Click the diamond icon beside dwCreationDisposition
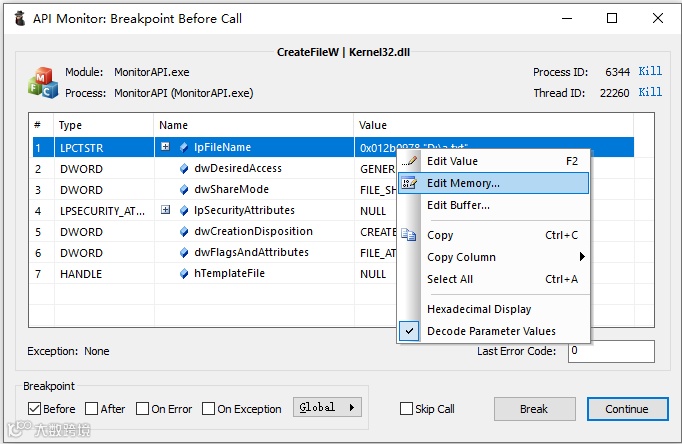 tap(184, 232)
